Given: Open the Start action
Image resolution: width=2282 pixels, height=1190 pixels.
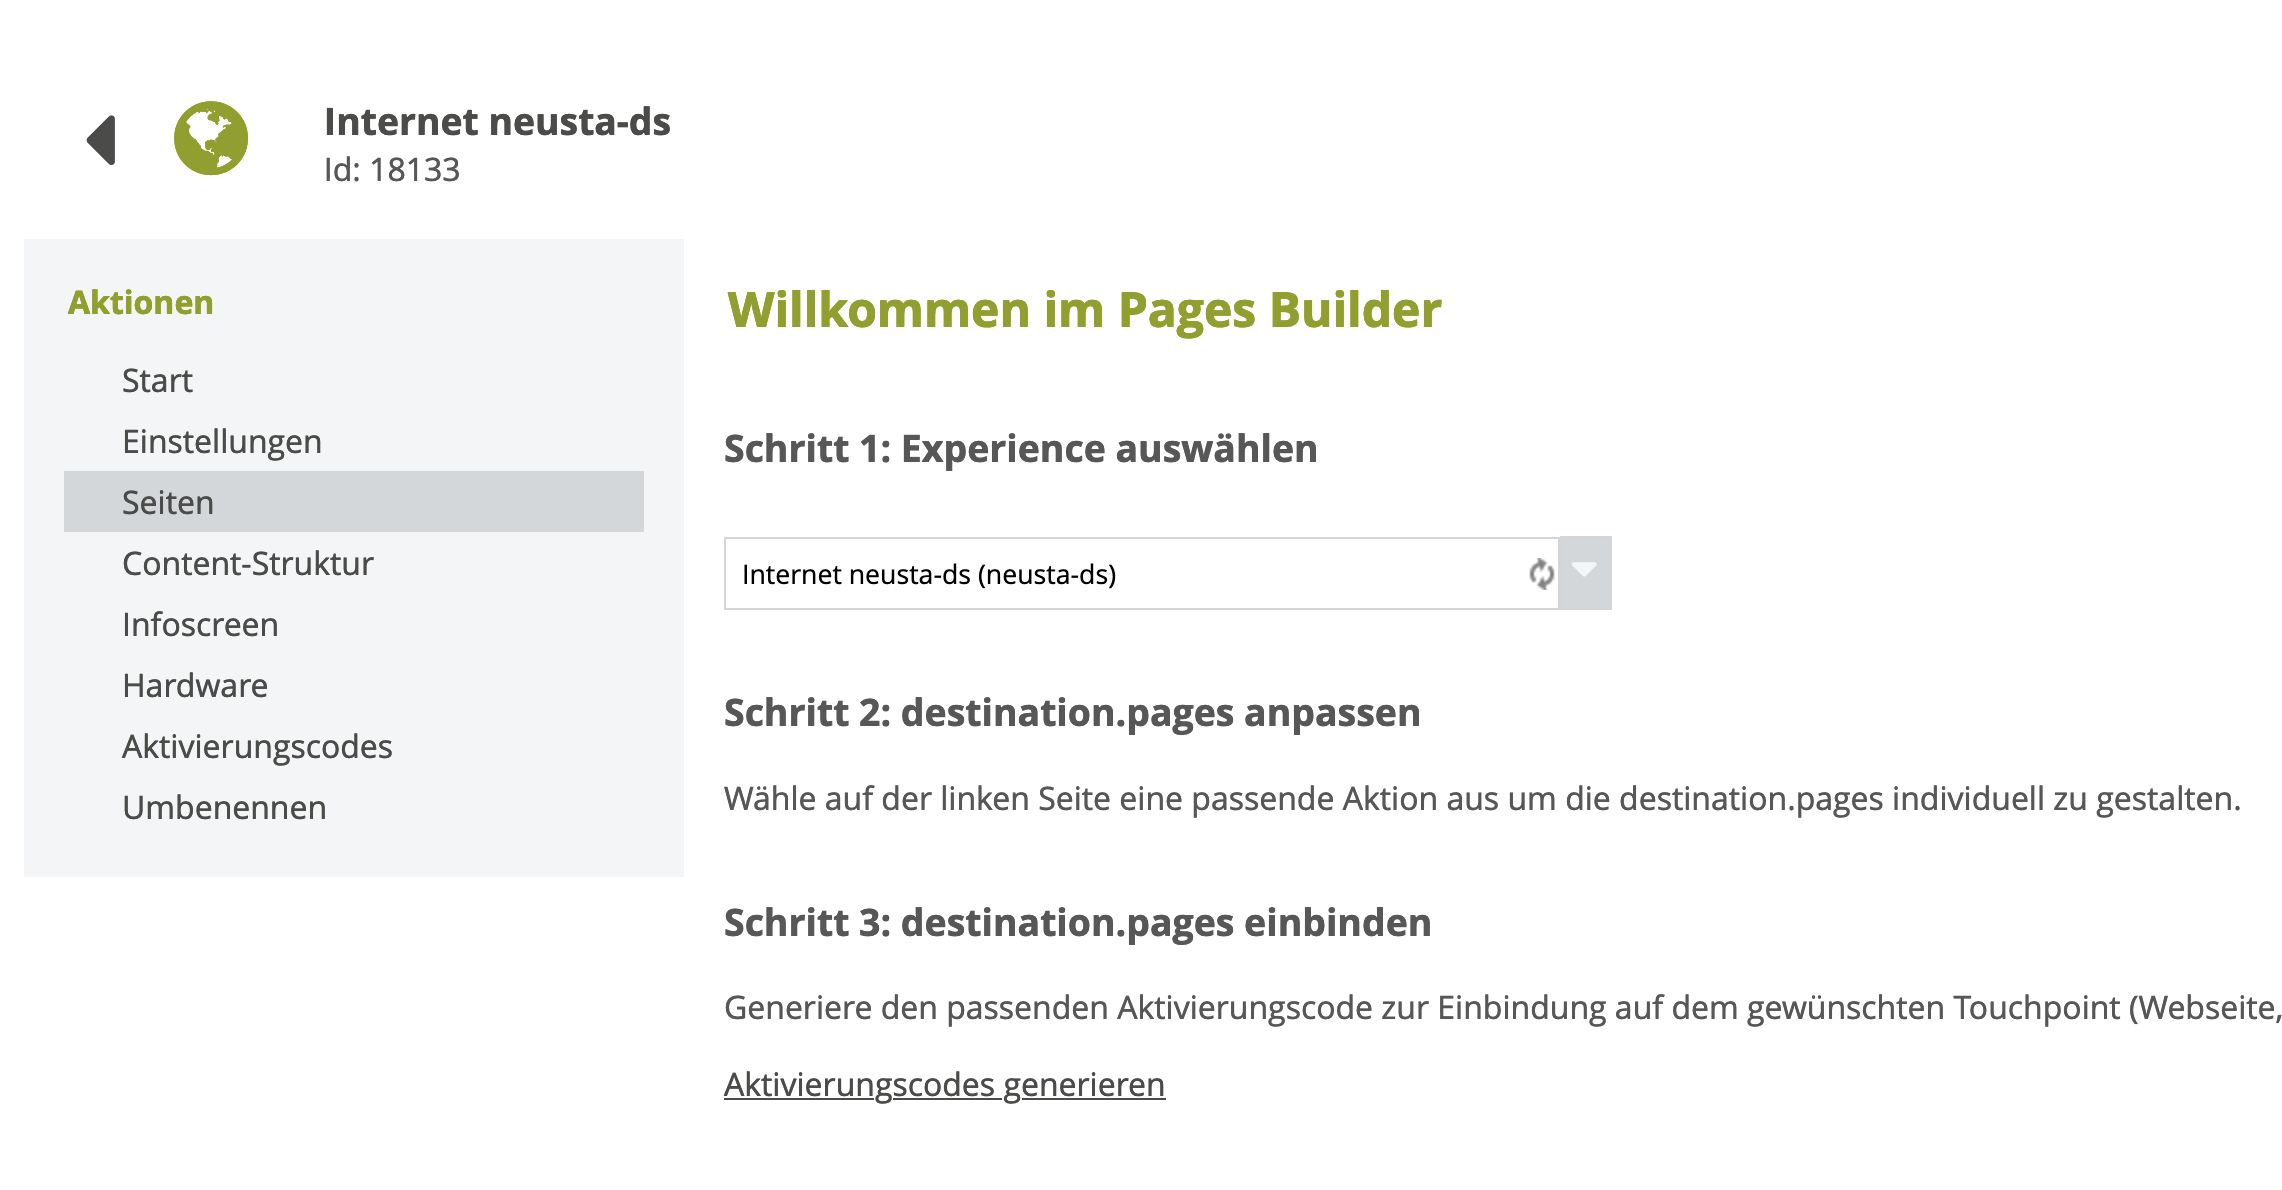Looking at the screenshot, I should pos(157,380).
